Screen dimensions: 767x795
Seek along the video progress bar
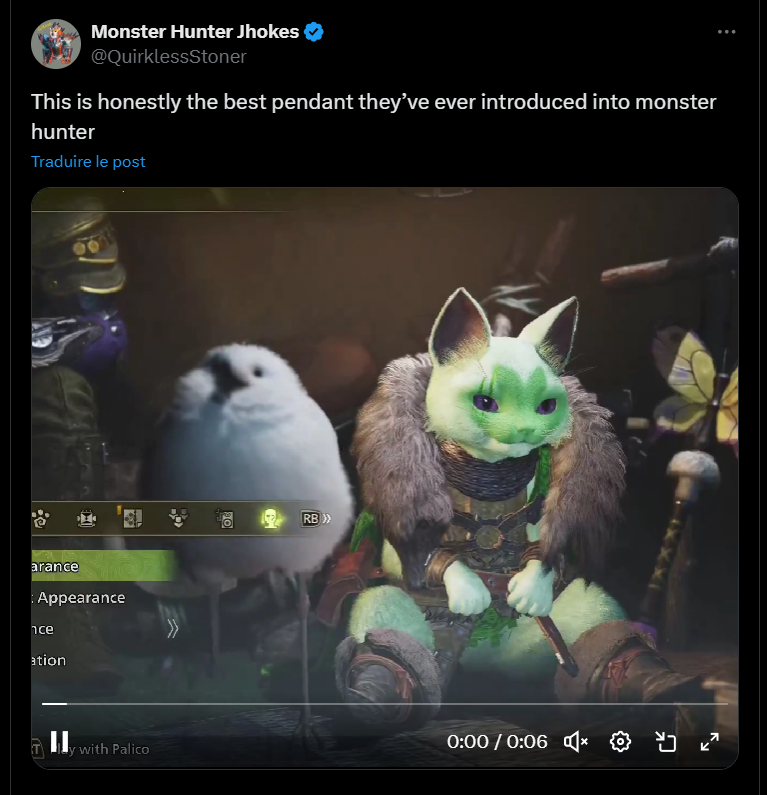(384, 704)
